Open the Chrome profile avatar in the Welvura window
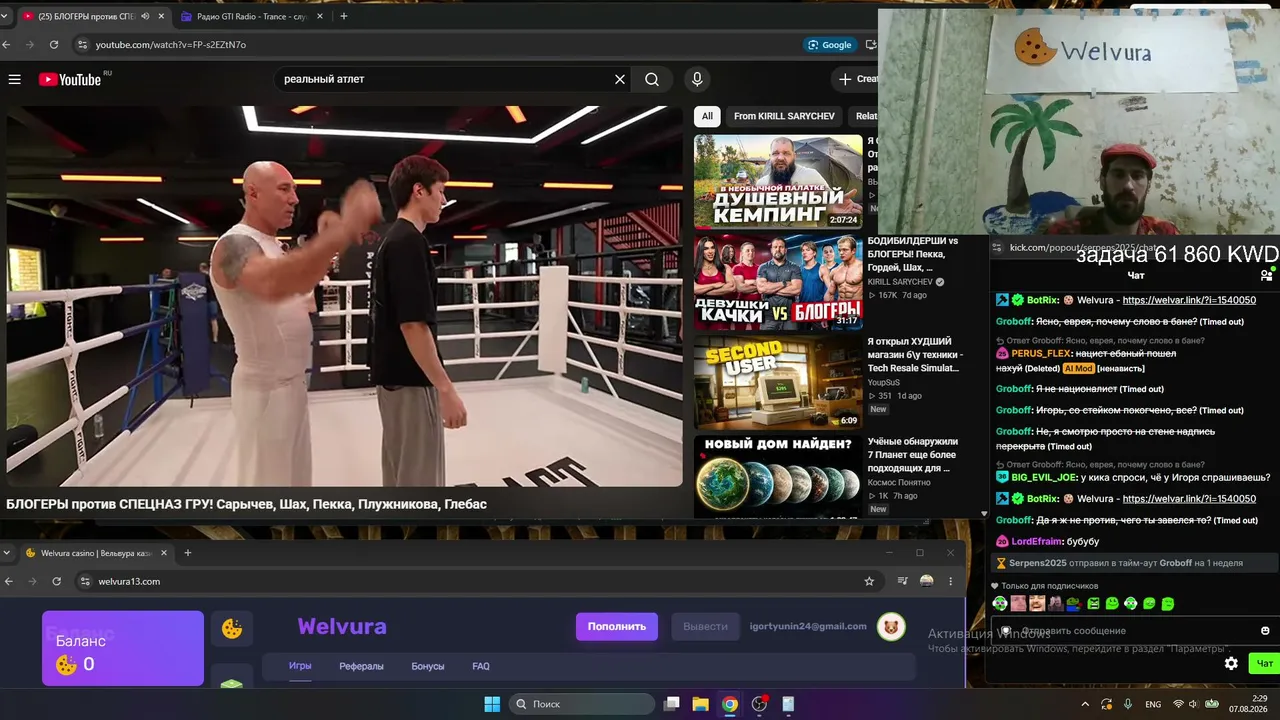This screenshot has width=1280, height=720. pos(927,581)
